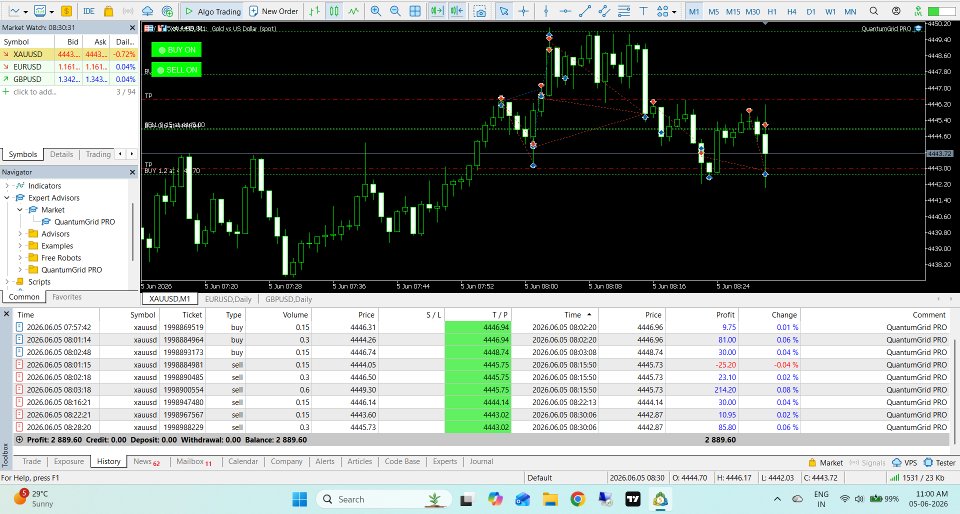
Task: Select the M15 timeframe
Action: tap(733, 11)
